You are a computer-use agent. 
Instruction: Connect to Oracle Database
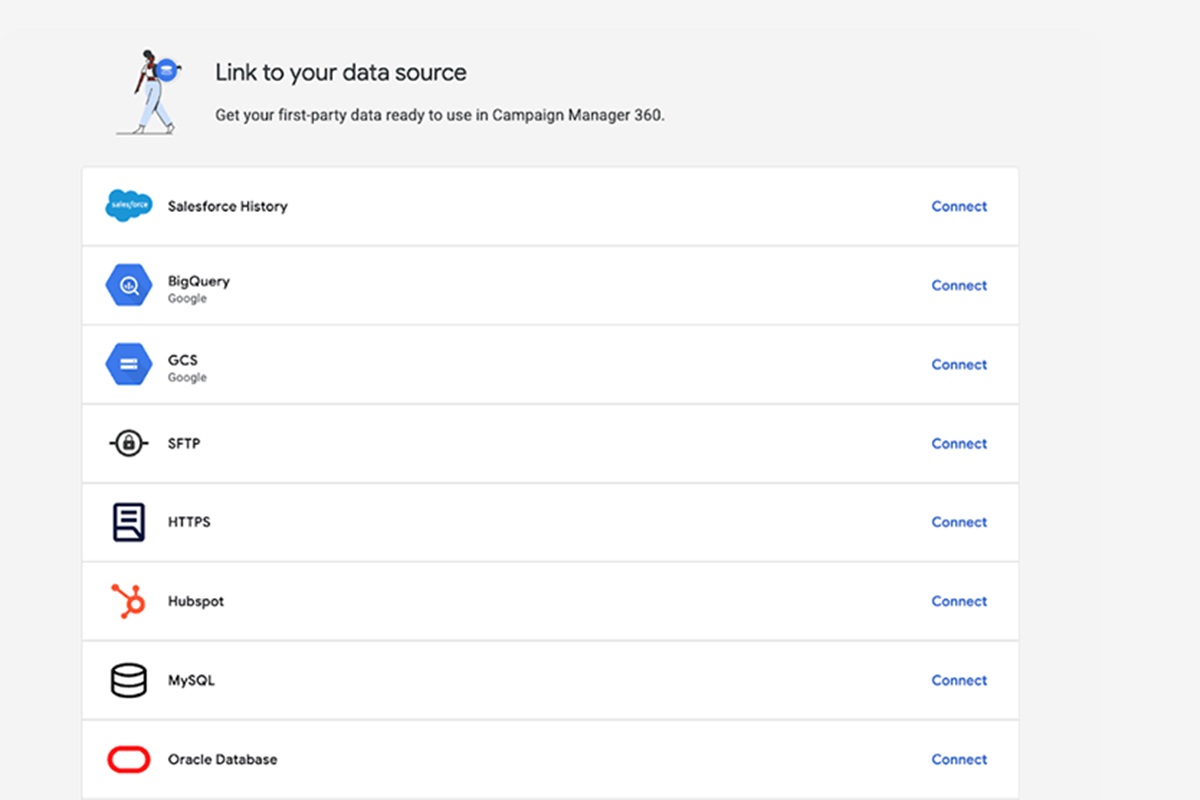click(x=959, y=760)
